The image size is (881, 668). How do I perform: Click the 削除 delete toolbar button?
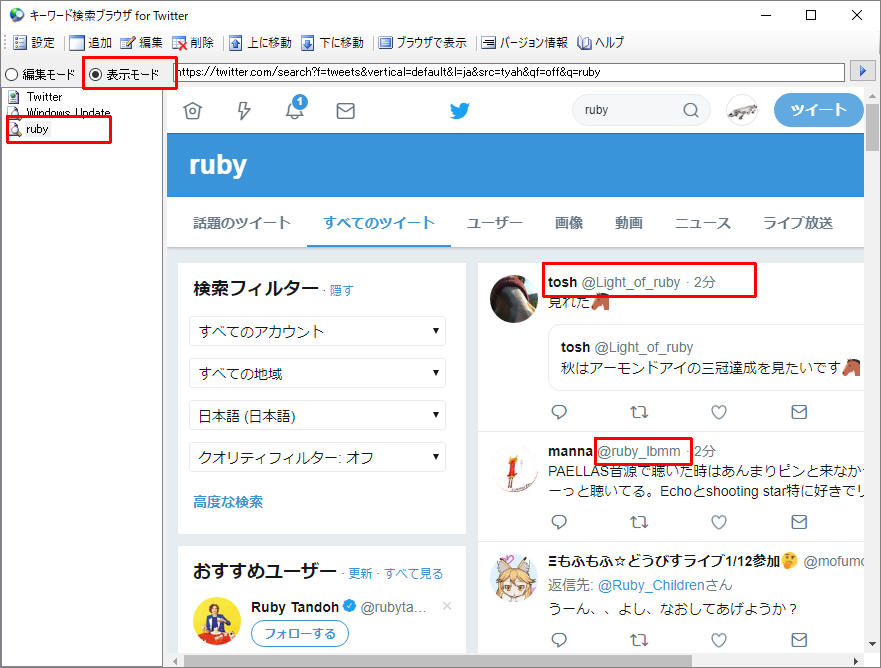pyautogui.click(x=193, y=43)
